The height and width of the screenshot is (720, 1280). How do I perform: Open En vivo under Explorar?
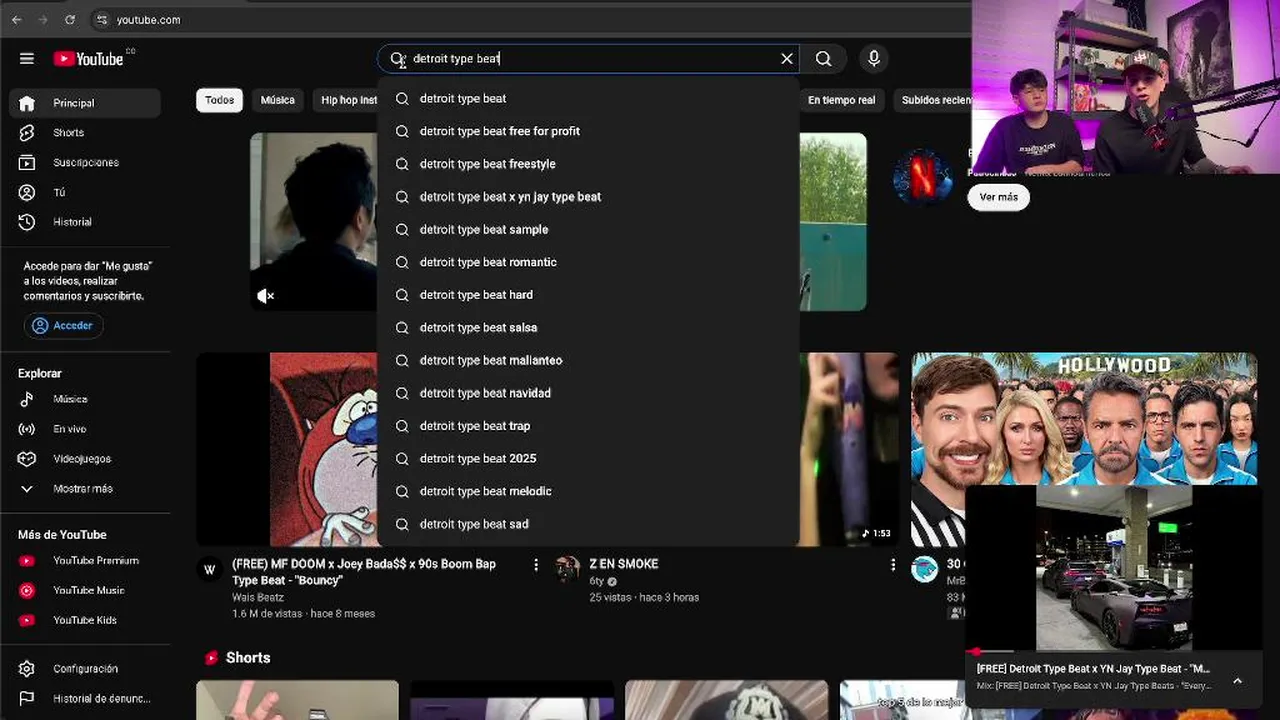pyautogui.click(x=85, y=429)
